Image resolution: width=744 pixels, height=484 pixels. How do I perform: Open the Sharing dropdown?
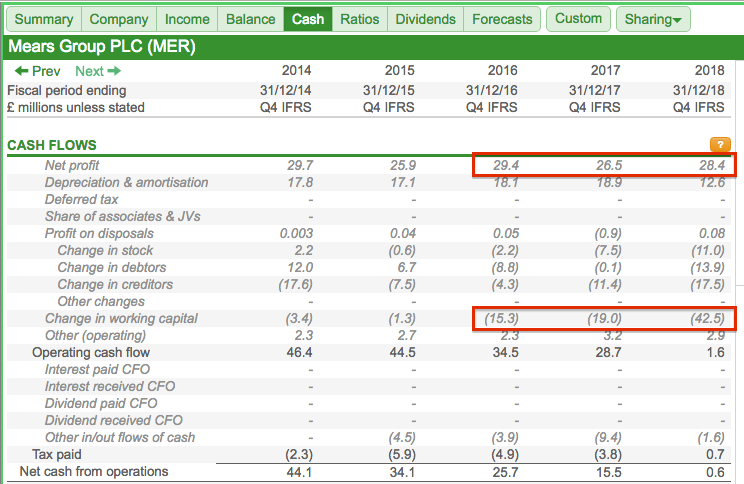(x=653, y=19)
